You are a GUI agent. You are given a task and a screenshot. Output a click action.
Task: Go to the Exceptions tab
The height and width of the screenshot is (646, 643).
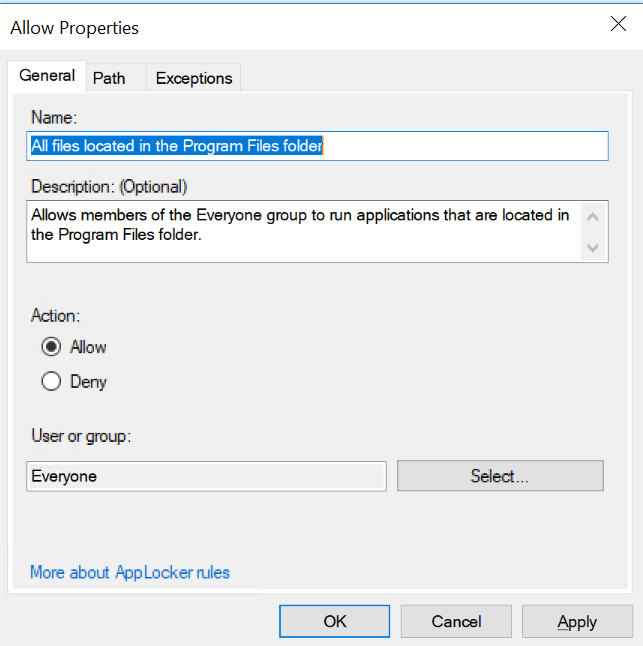(x=194, y=78)
